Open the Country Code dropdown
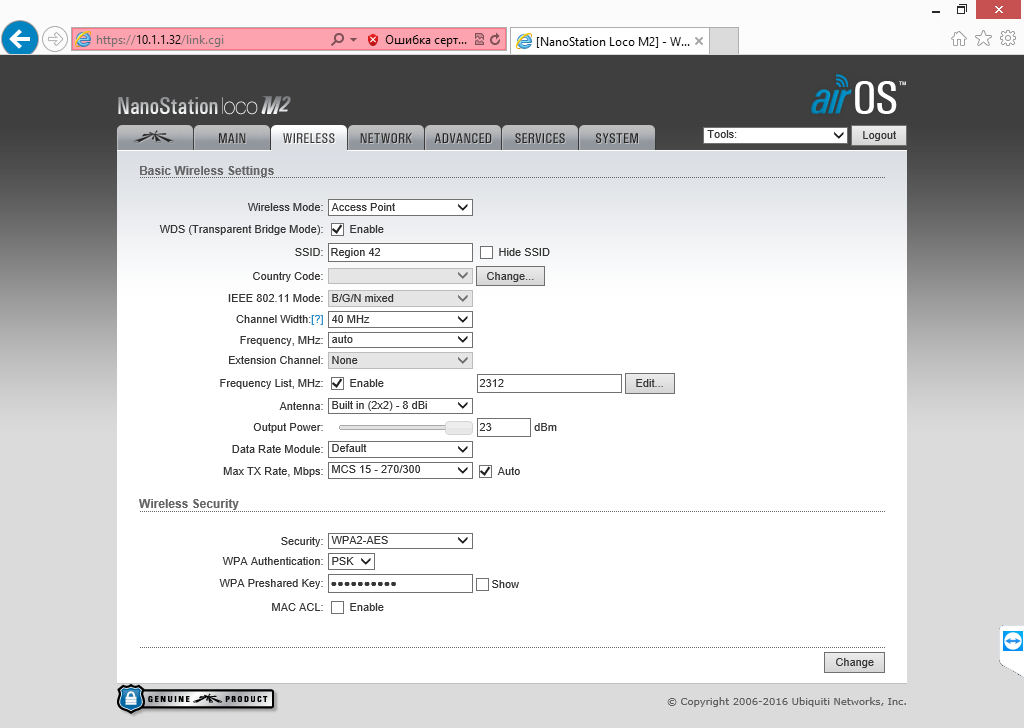1024x728 pixels. [x=400, y=276]
